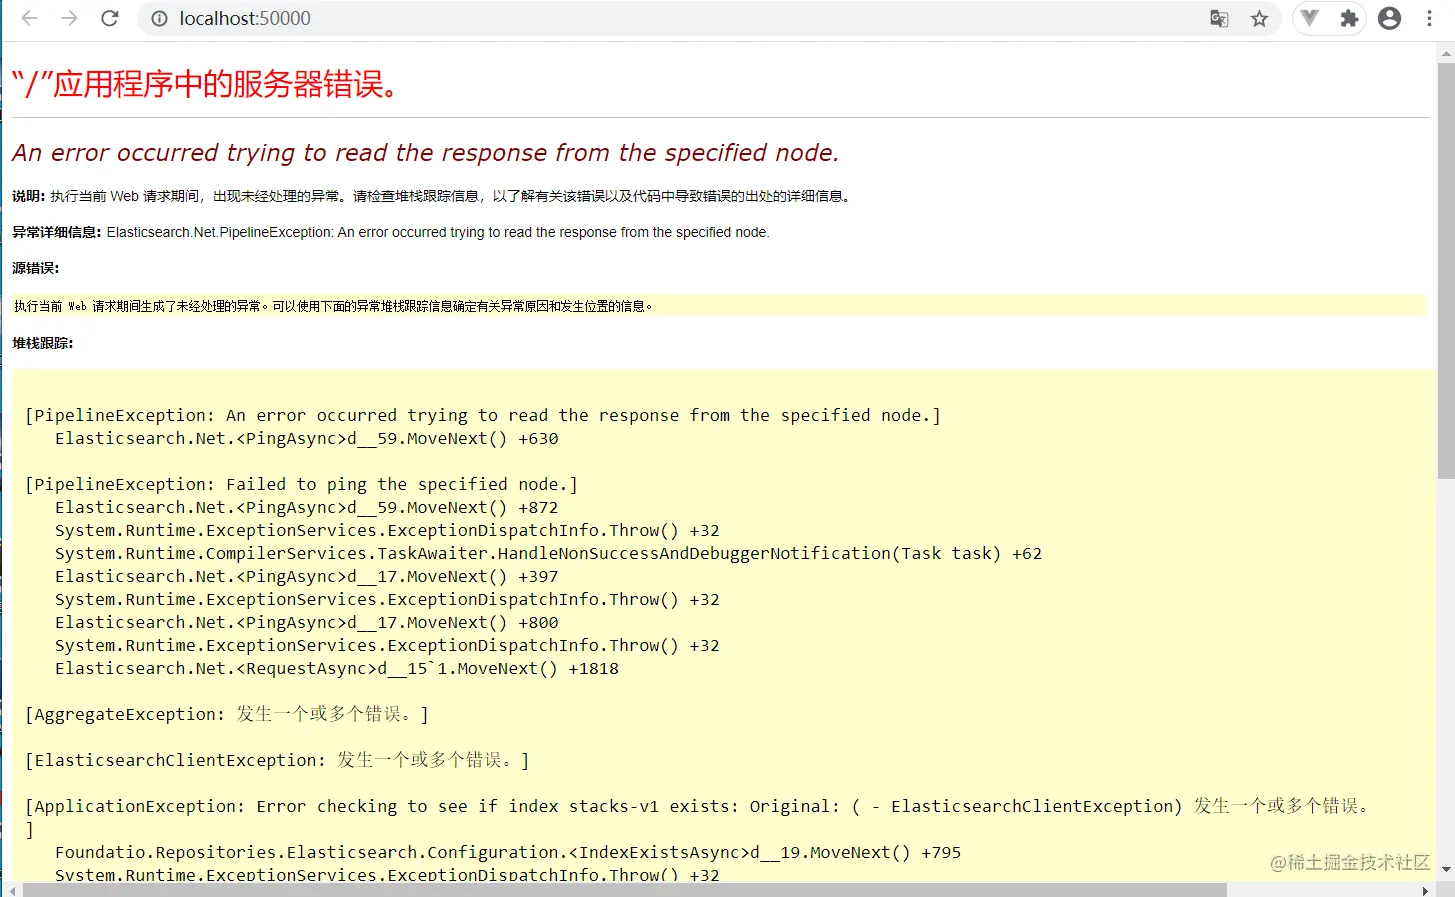Click the horizontal scrollbar thumb
1455x897 pixels.
tap(625, 889)
